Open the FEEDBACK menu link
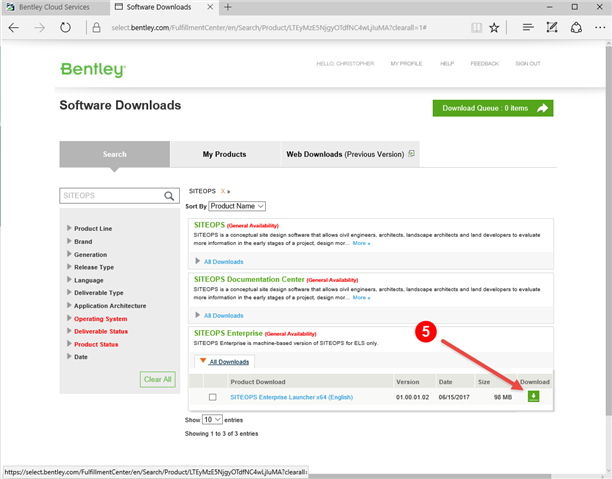 point(485,64)
